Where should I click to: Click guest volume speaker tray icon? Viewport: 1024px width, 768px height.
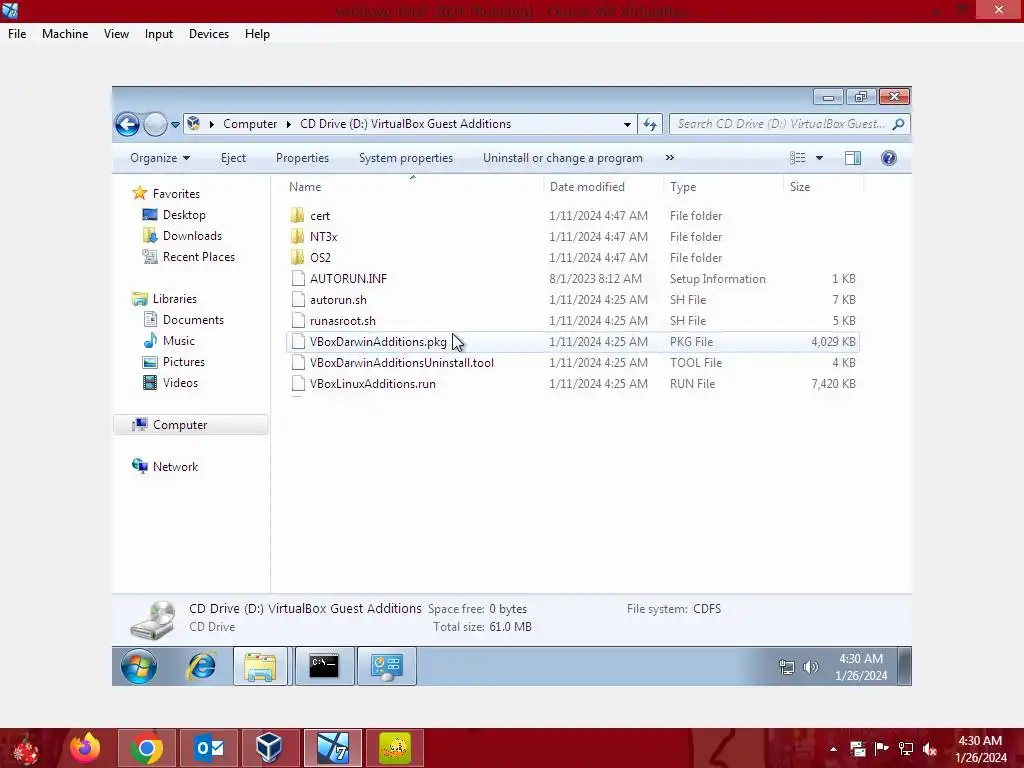click(810, 667)
